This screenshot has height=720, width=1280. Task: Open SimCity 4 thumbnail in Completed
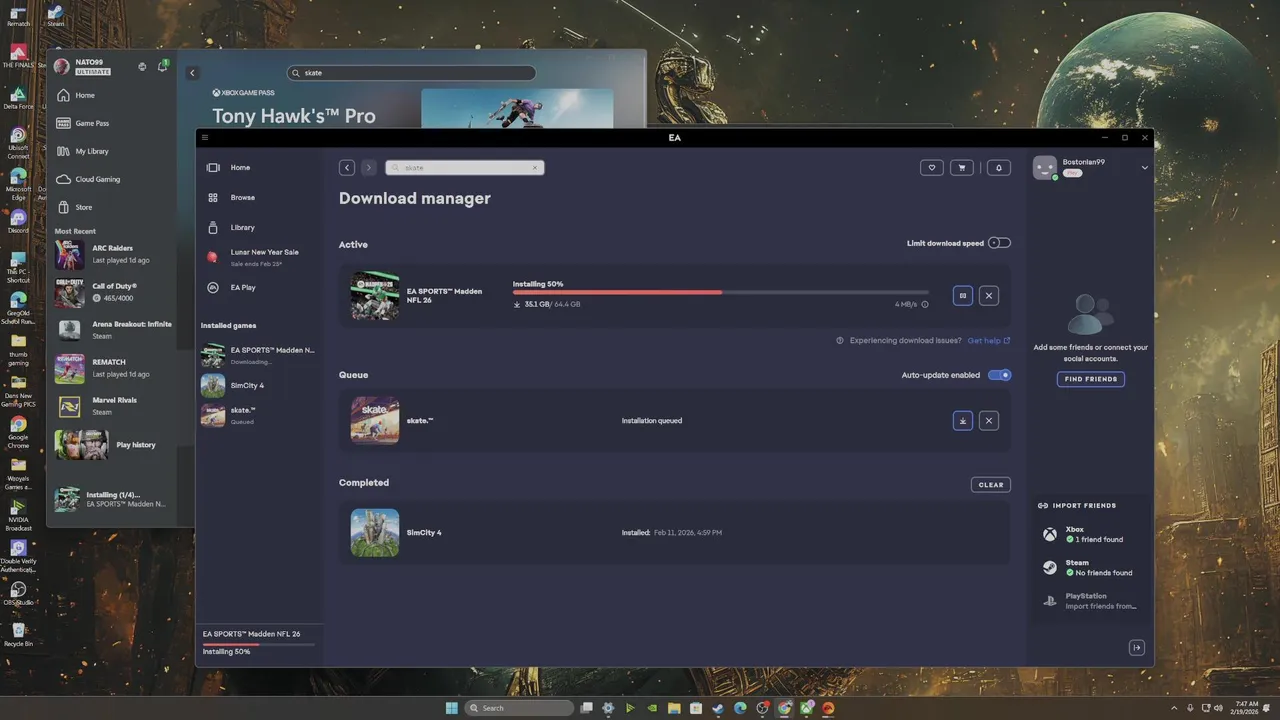coord(375,533)
